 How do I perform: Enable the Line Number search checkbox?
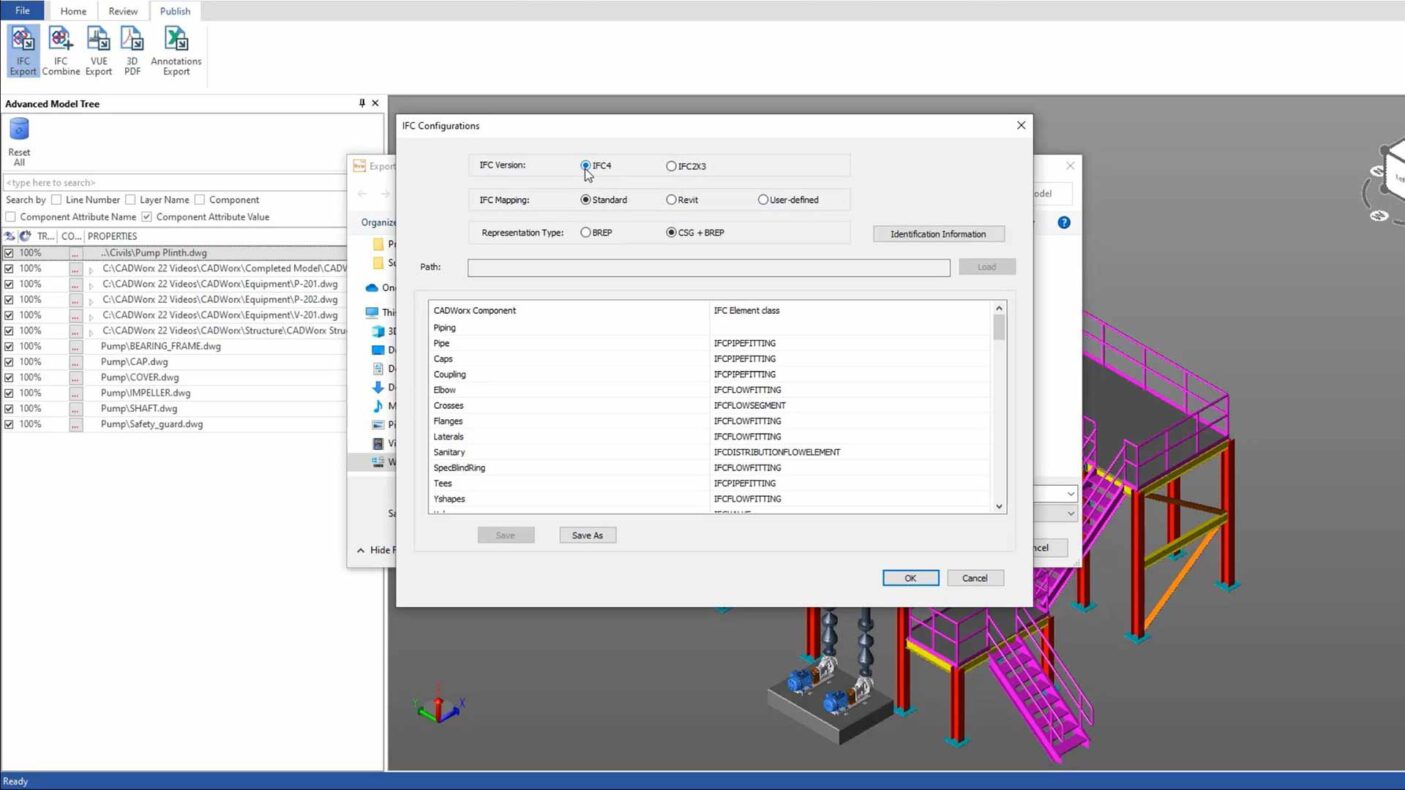56,200
